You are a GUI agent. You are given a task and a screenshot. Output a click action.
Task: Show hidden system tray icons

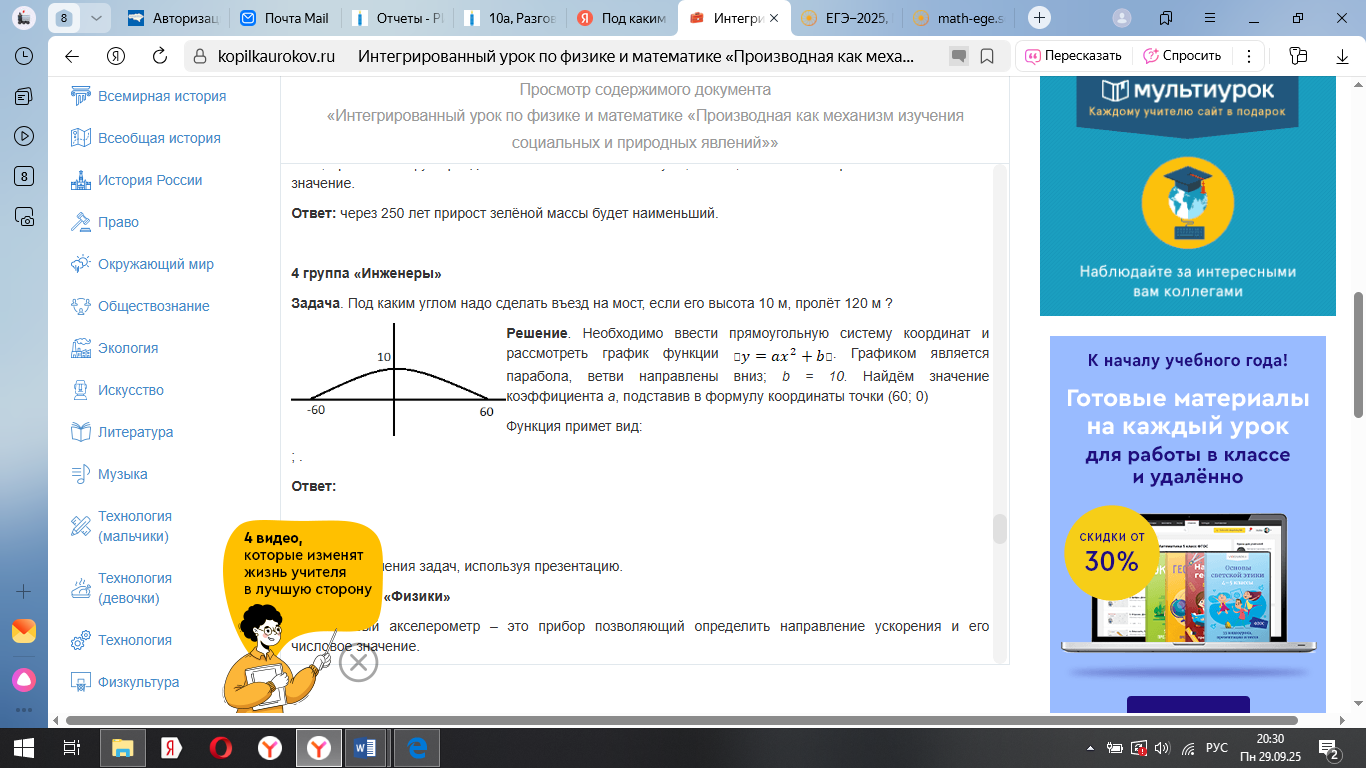(x=1090, y=748)
